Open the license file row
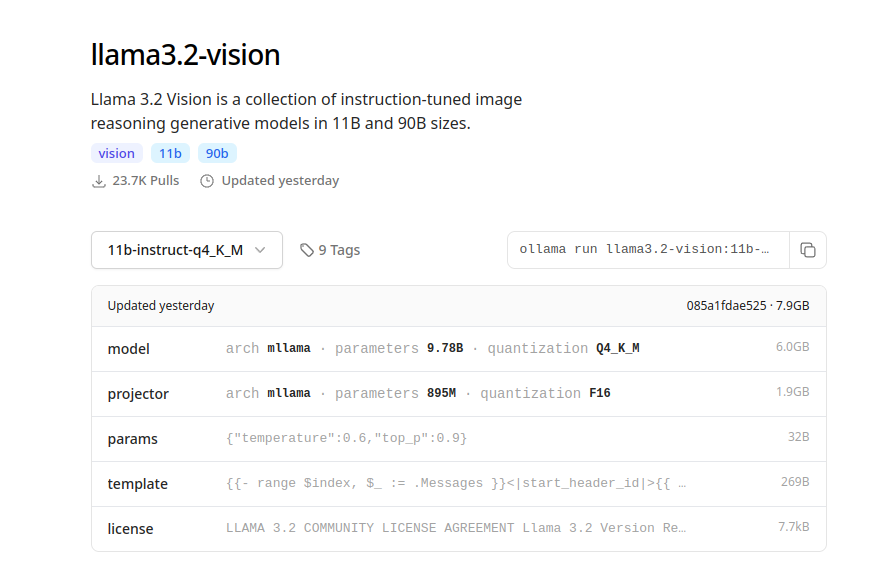The image size is (893, 586). tap(131, 529)
